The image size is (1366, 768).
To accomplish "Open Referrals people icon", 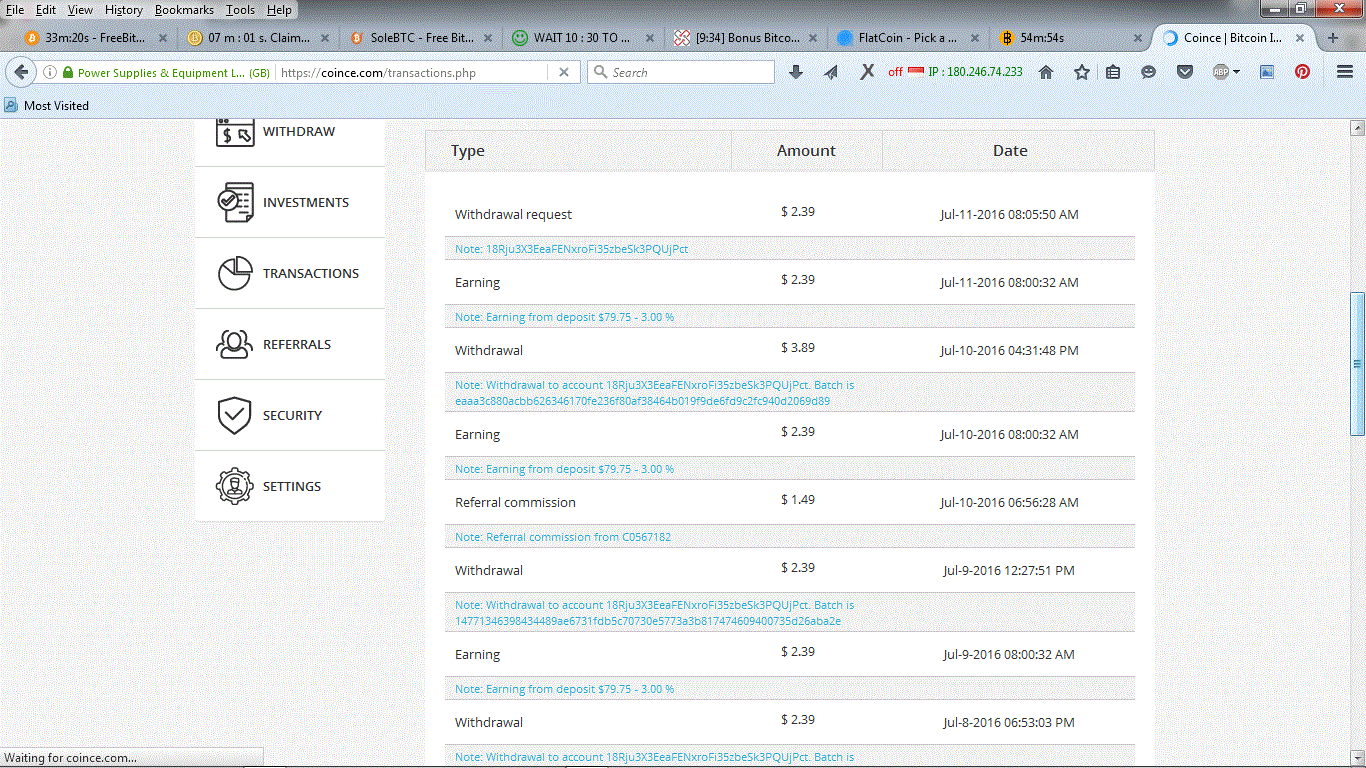I will pyautogui.click(x=235, y=344).
